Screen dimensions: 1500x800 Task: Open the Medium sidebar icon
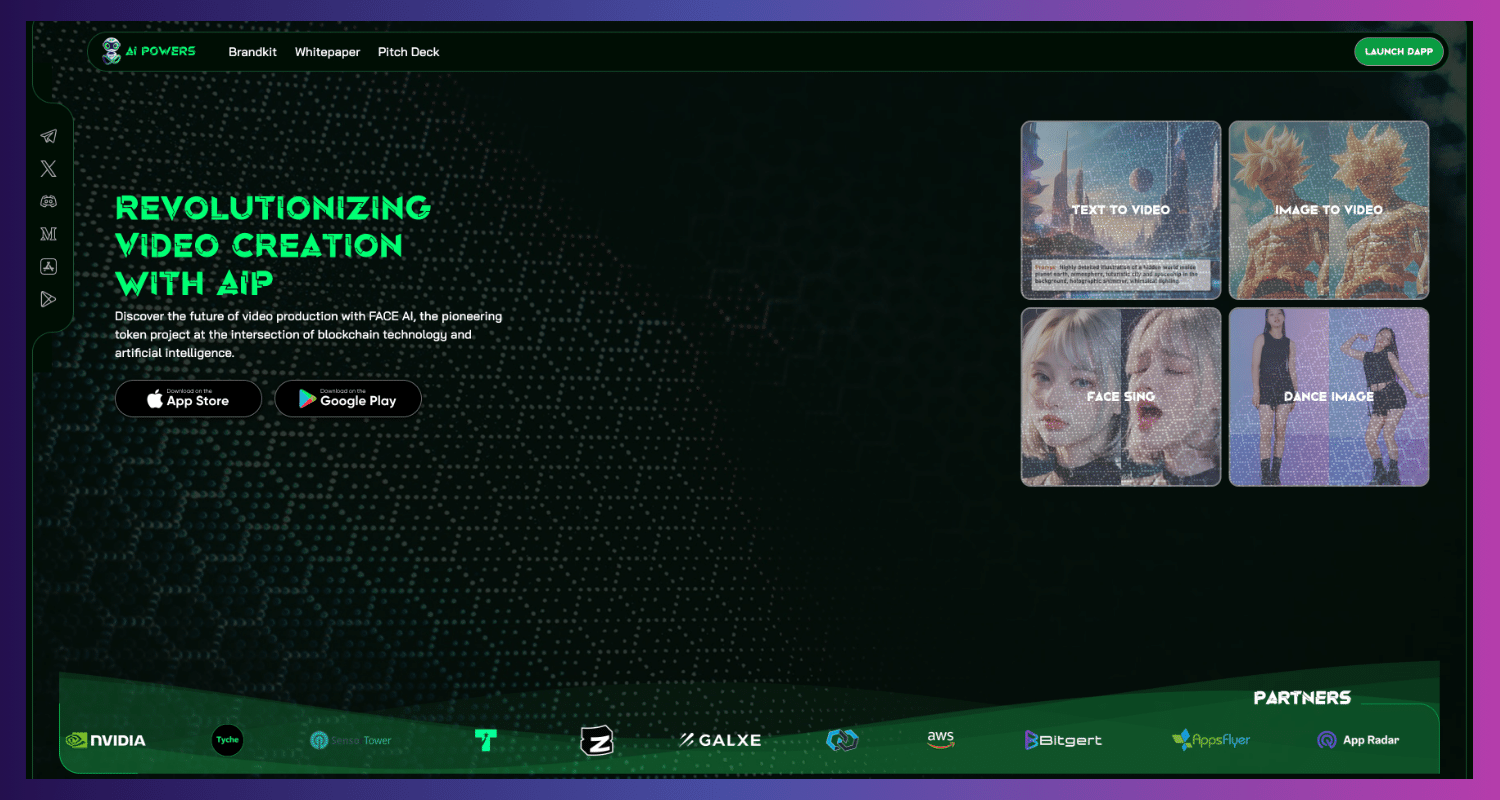click(48, 234)
